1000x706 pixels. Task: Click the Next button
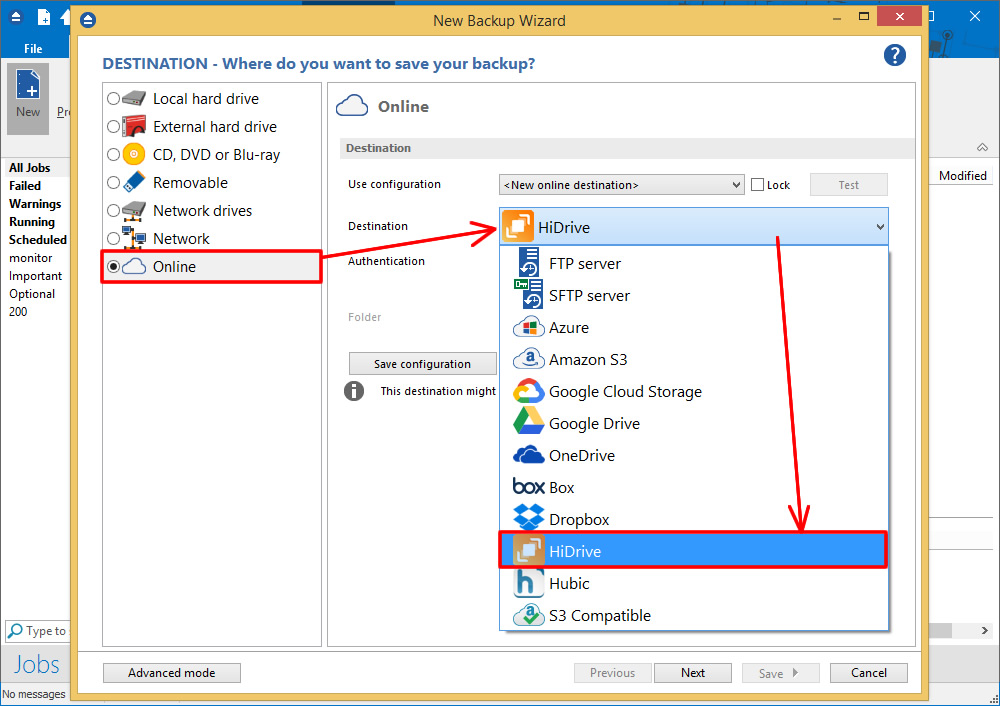(693, 673)
